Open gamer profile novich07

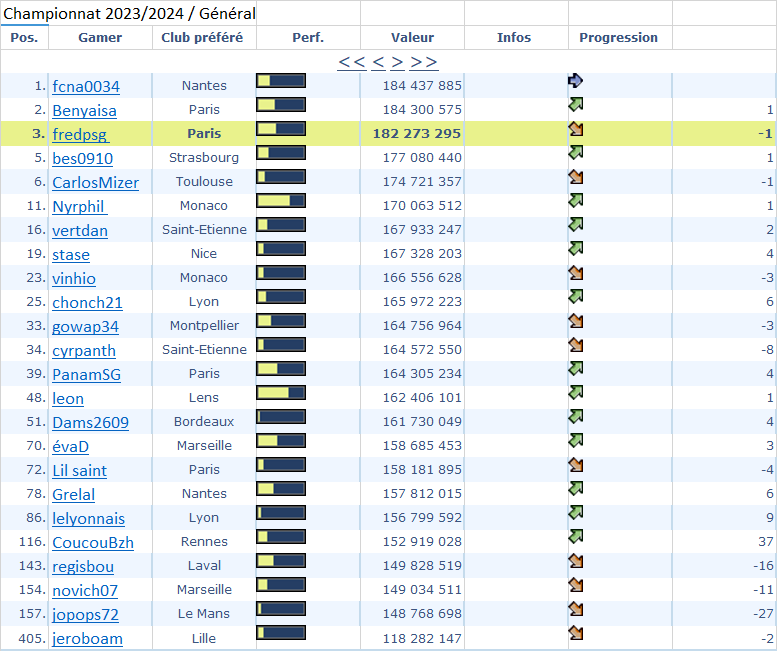pos(85,591)
